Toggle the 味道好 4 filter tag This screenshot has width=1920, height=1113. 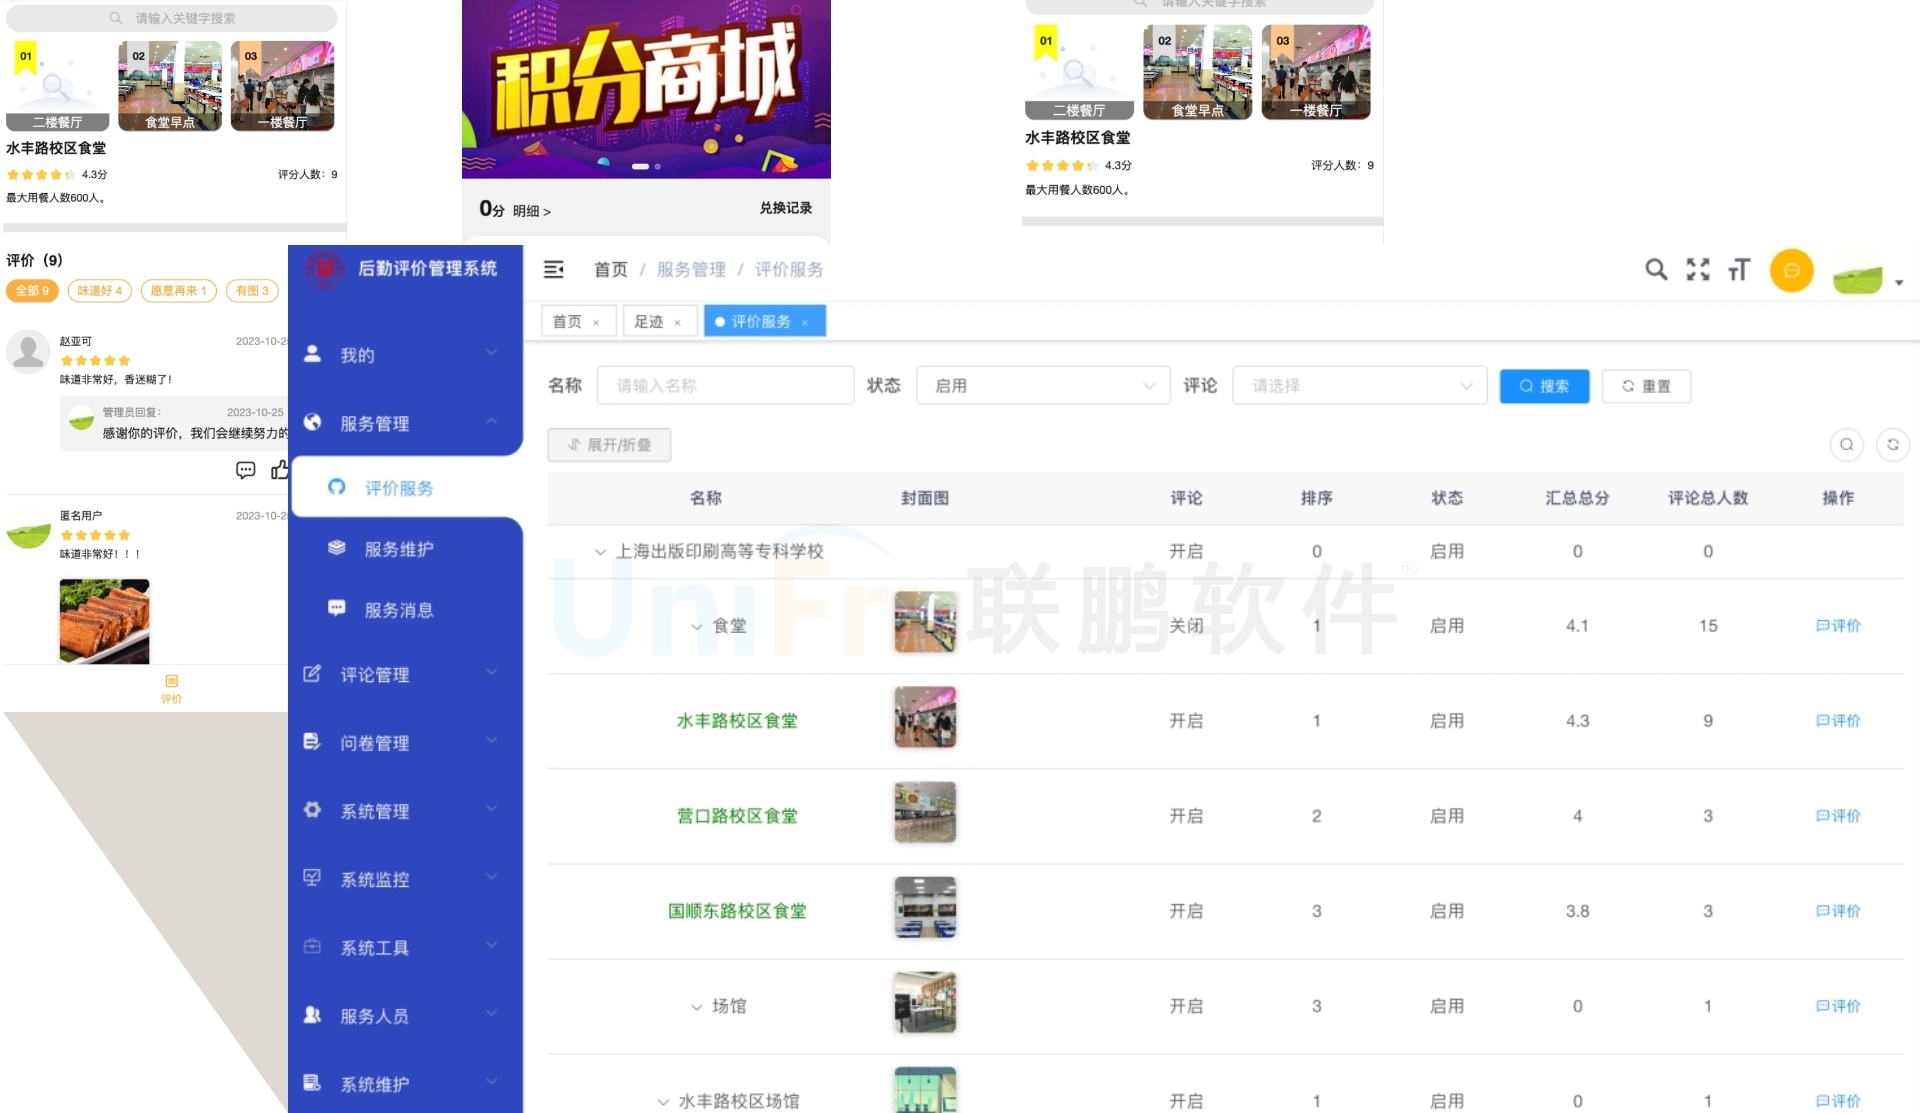99,290
